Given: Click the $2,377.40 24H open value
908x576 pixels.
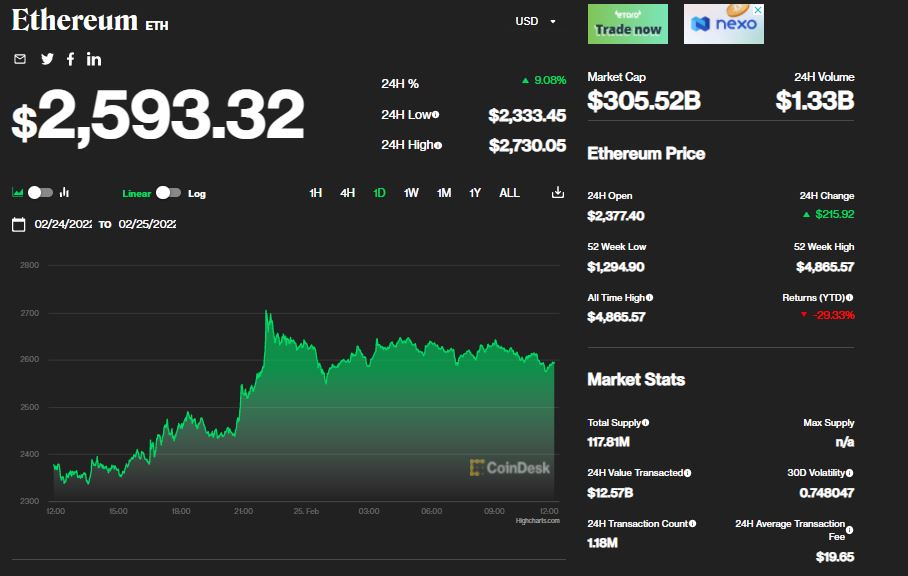Looking at the screenshot, I should coord(616,216).
